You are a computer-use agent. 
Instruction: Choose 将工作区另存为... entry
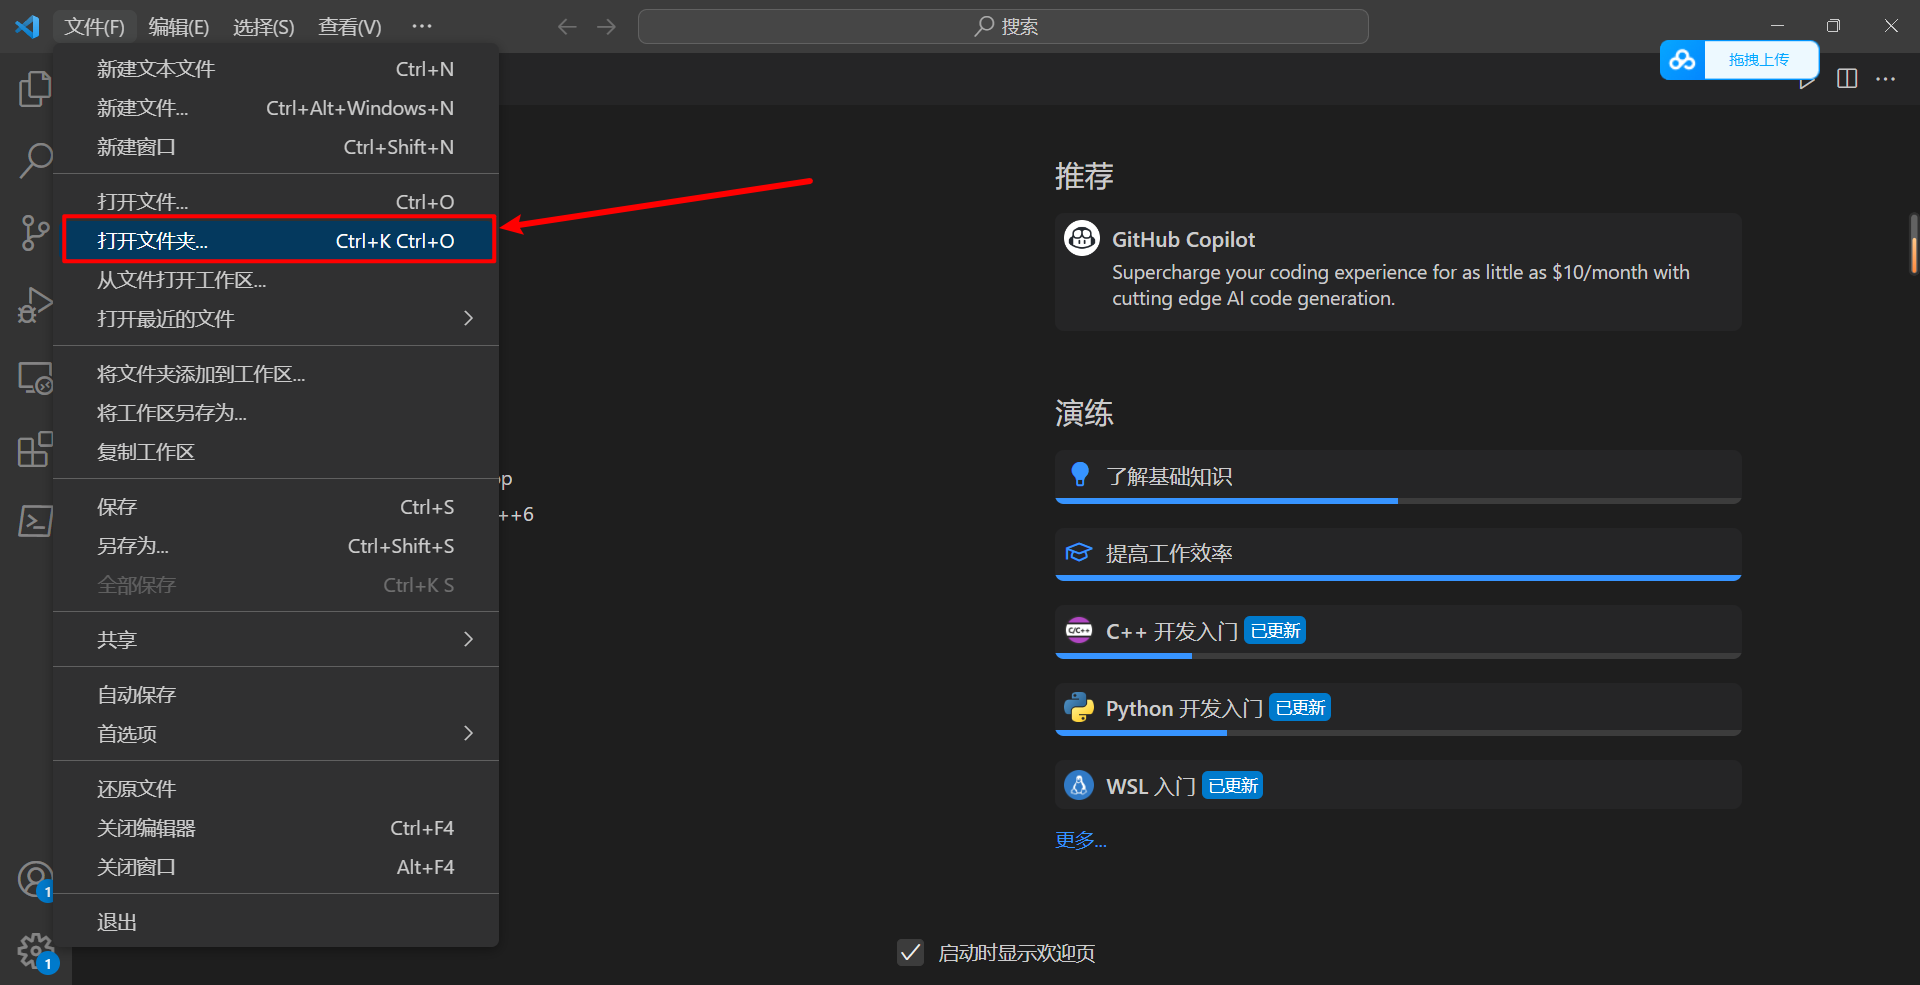click(276, 413)
